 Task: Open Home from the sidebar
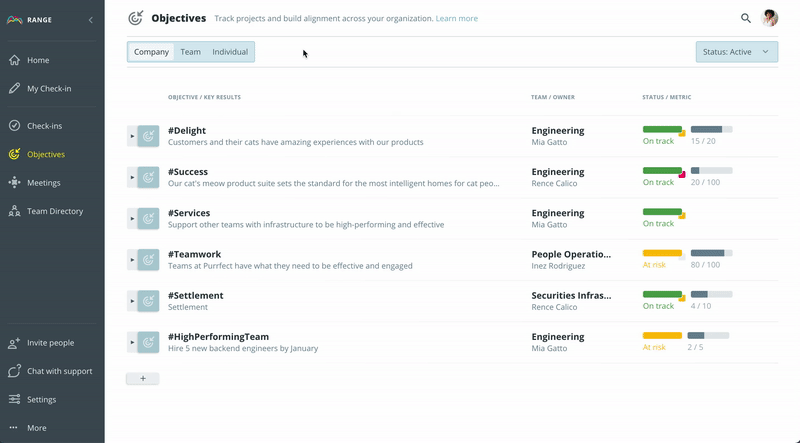pyautogui.click(x=38, y=60)
